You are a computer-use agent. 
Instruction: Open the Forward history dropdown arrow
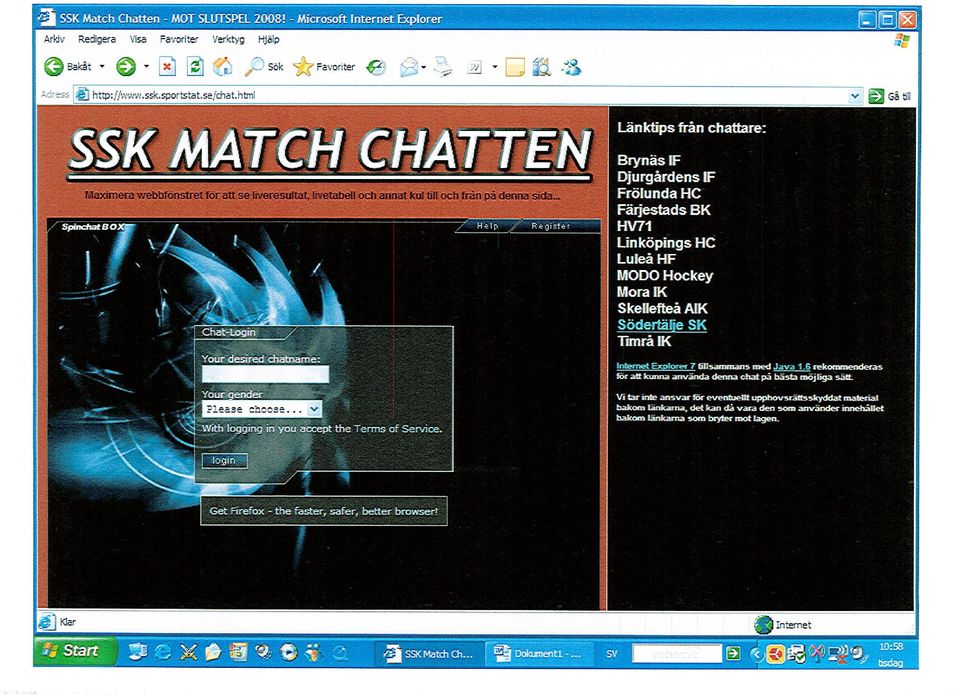click(146, 67)
